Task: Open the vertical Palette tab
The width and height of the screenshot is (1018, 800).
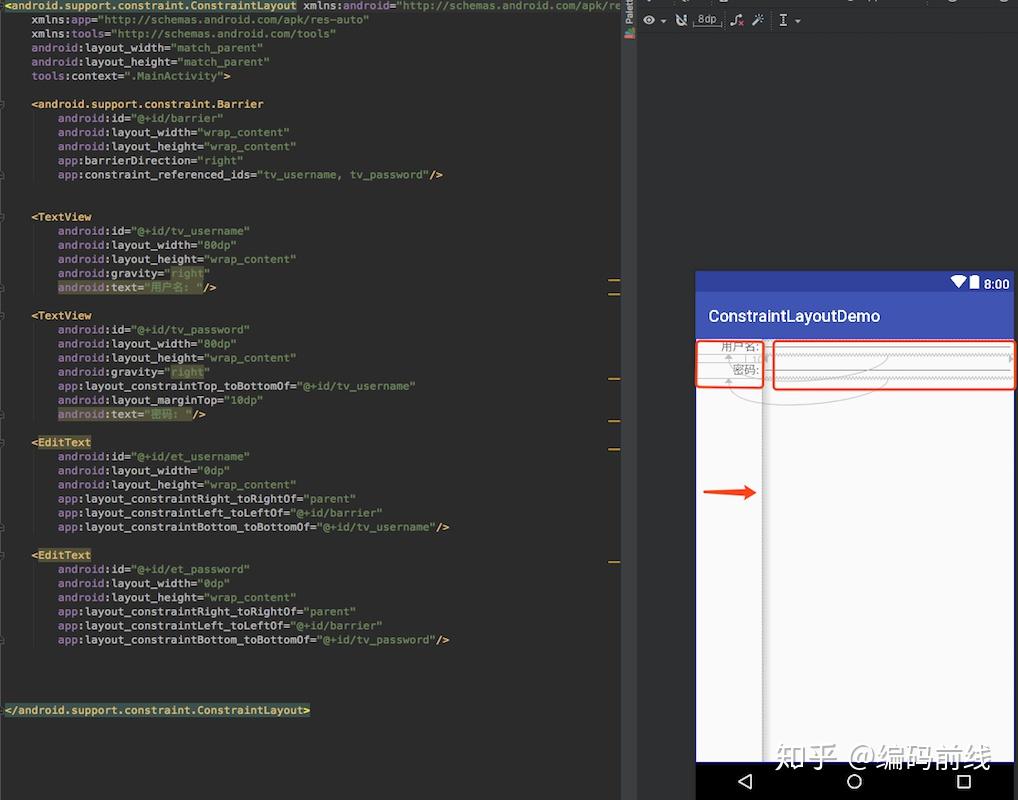Action: [629, 15]
